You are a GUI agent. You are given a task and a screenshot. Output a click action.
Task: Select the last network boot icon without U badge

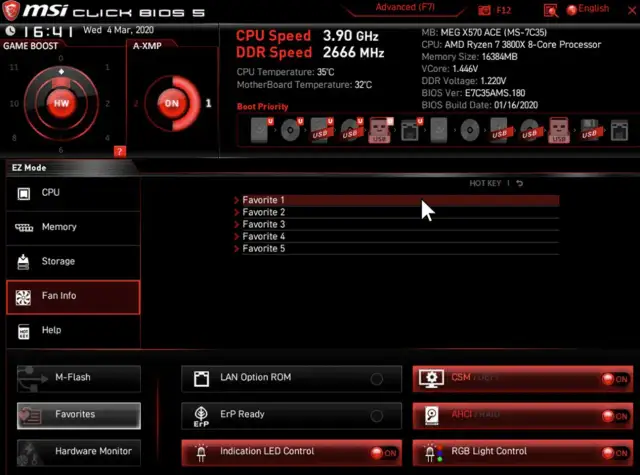pos(619,130)
